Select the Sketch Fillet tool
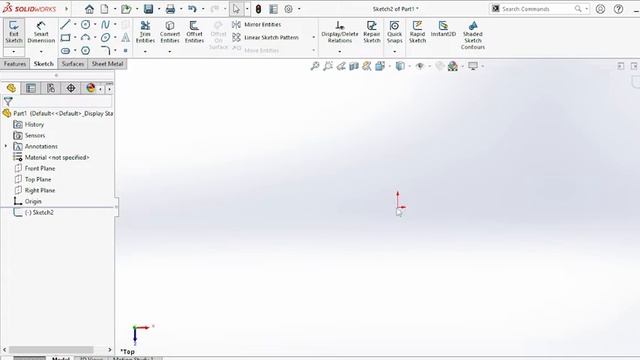The image size is (640, 360). coord(105,51)
